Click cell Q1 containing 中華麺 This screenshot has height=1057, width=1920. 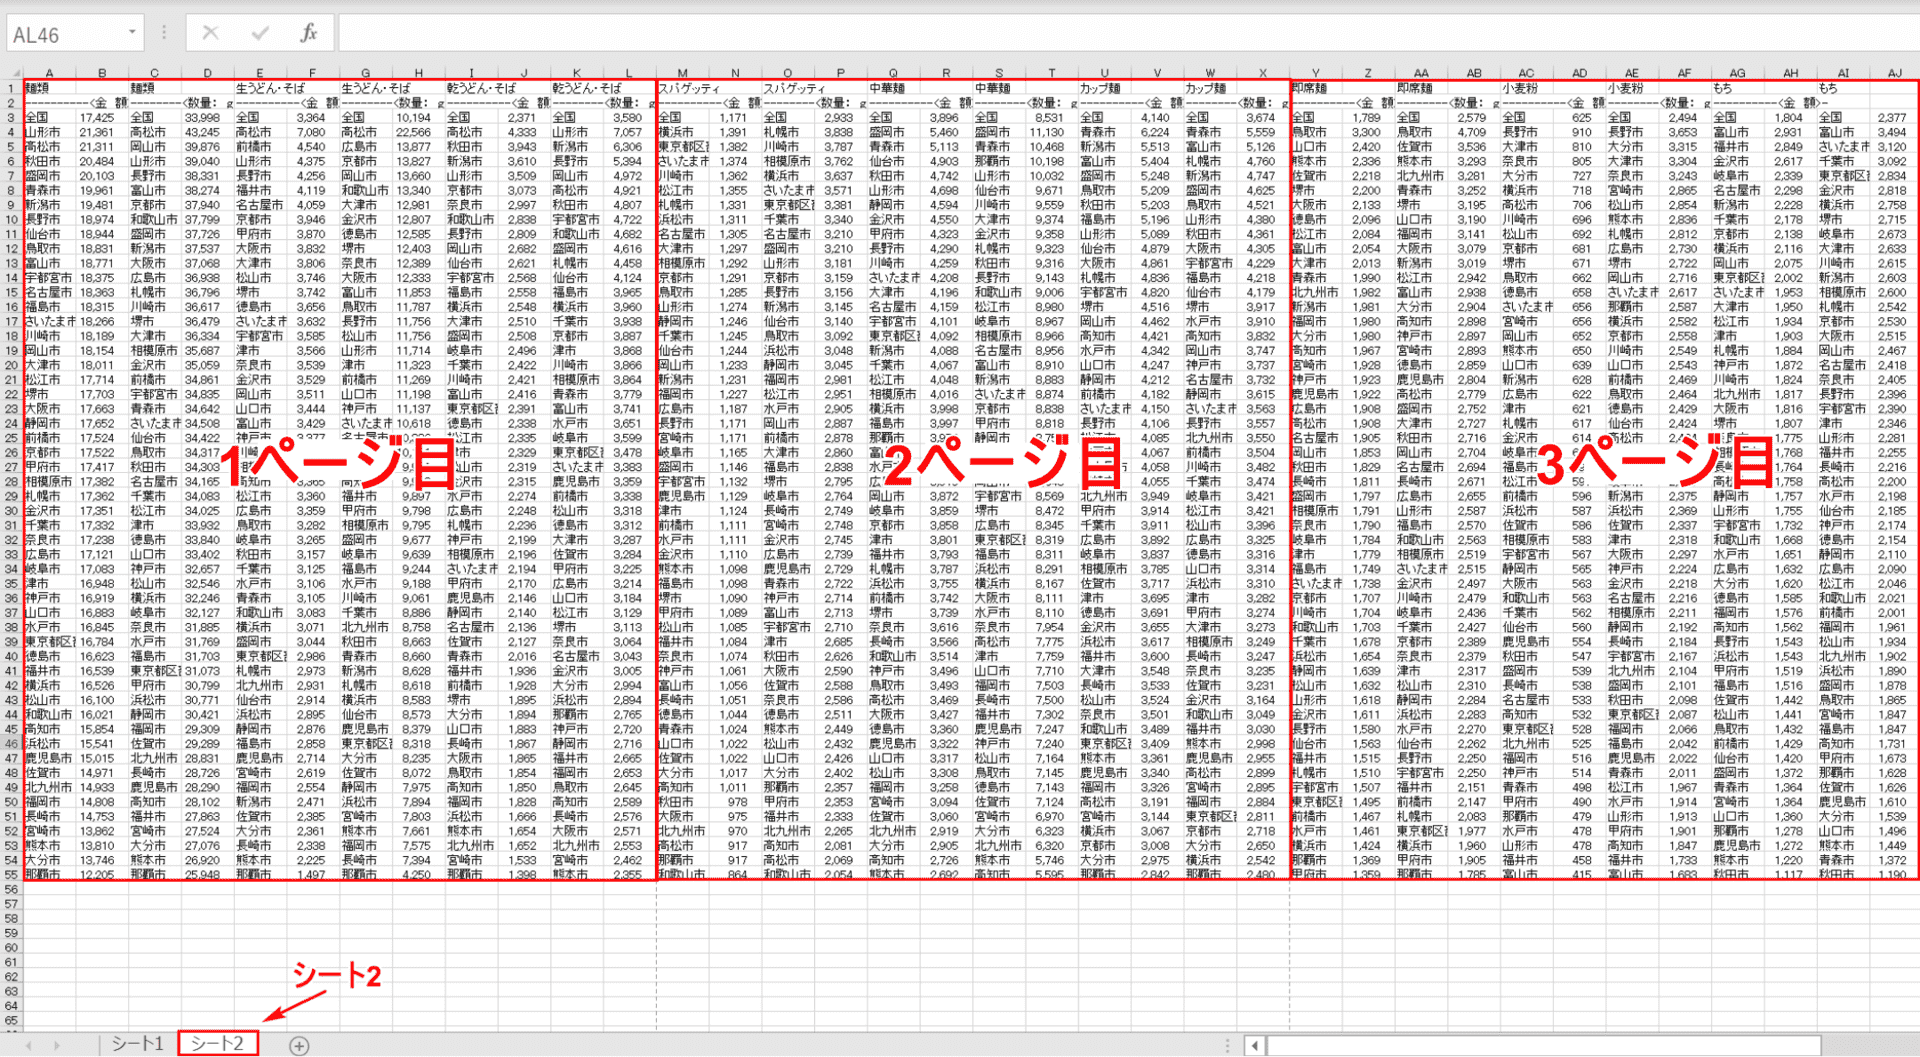[x=893, y=88]
